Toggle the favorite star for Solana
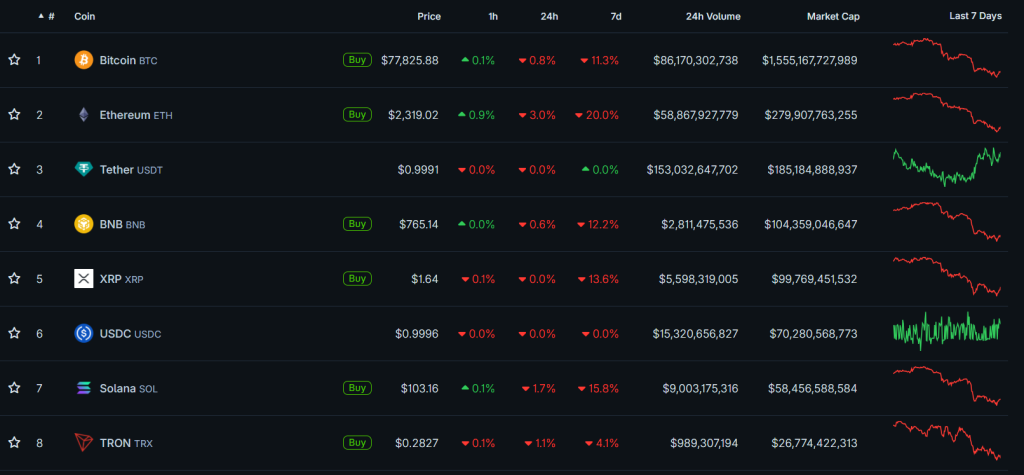 (14, 388)
